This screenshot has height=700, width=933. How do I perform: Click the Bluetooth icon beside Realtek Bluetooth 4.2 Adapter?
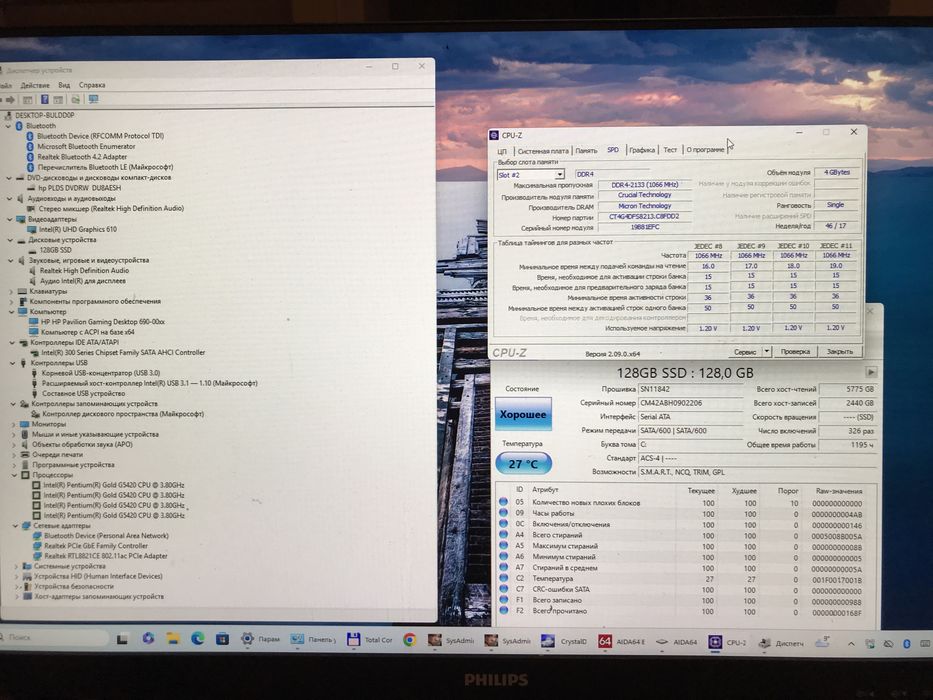[30, 157]
